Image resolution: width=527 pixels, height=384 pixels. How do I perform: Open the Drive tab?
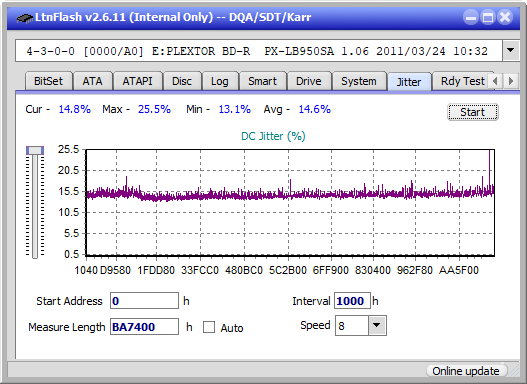pos(309,81)
